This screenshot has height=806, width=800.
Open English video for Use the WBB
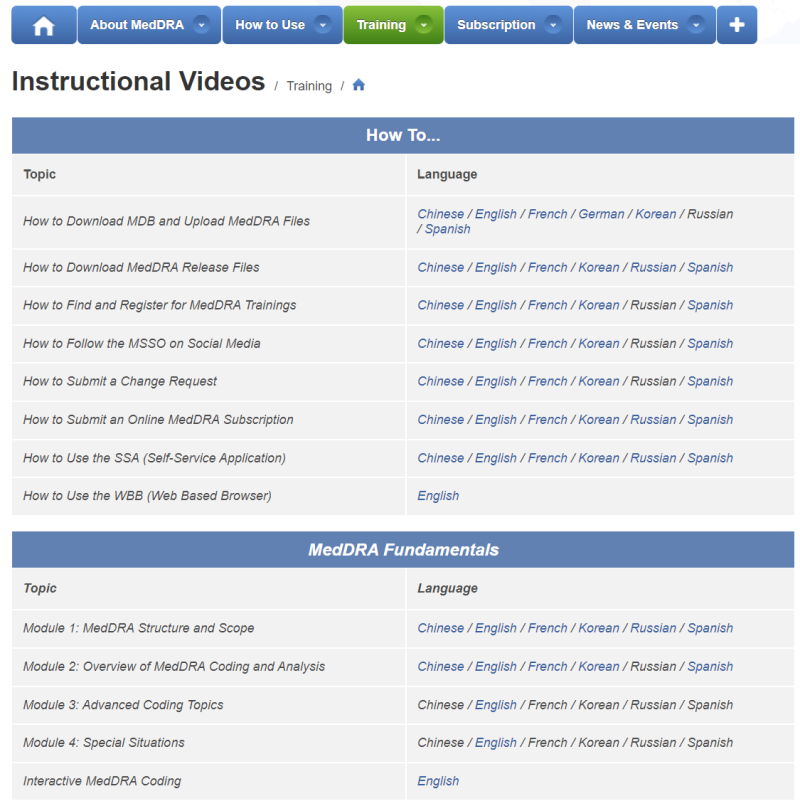[438, 496]
